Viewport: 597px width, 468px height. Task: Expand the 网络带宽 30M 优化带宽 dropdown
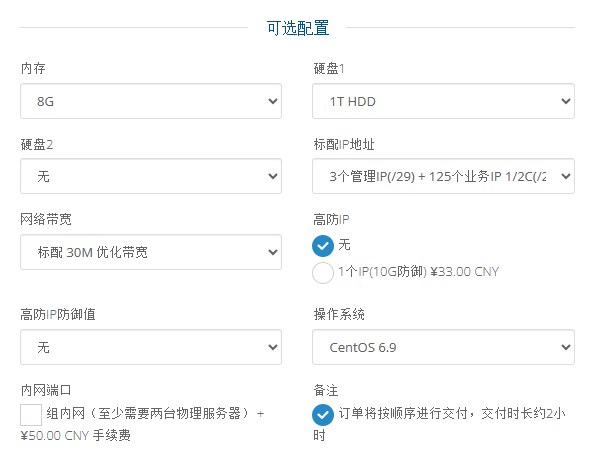[151, 252]
